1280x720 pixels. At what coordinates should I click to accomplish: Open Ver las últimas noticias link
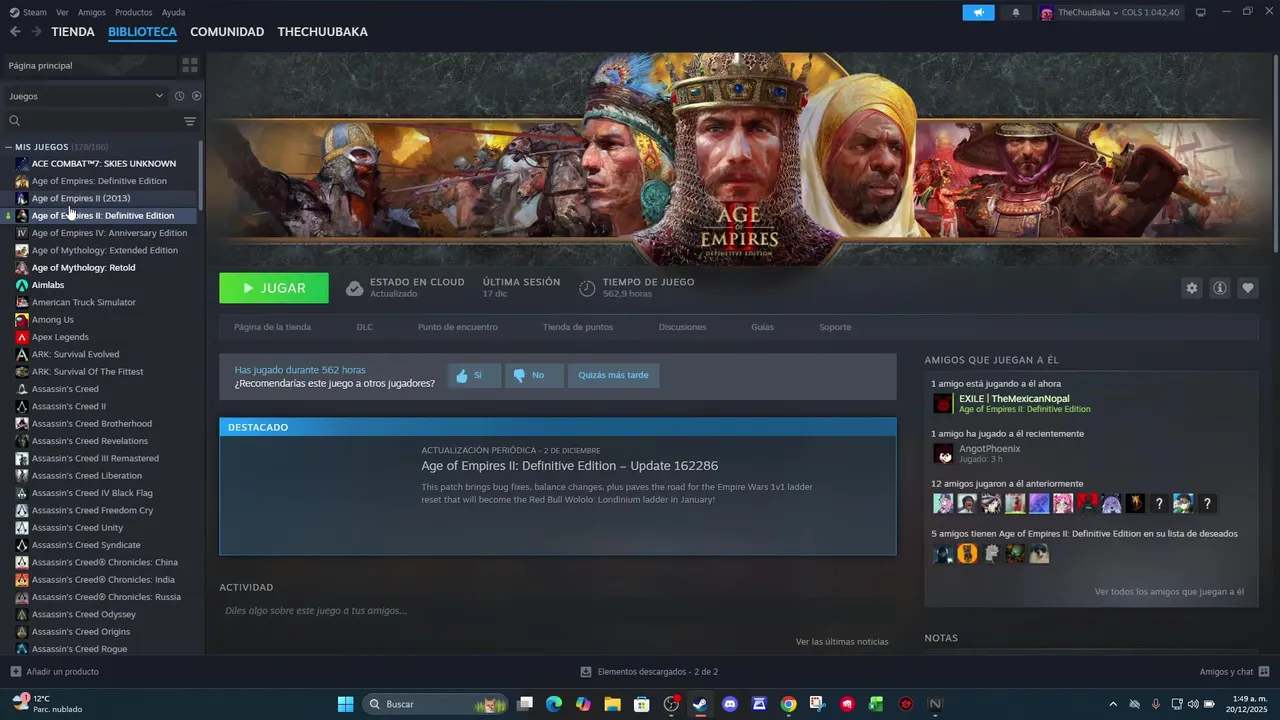click(x=842, y=641)
